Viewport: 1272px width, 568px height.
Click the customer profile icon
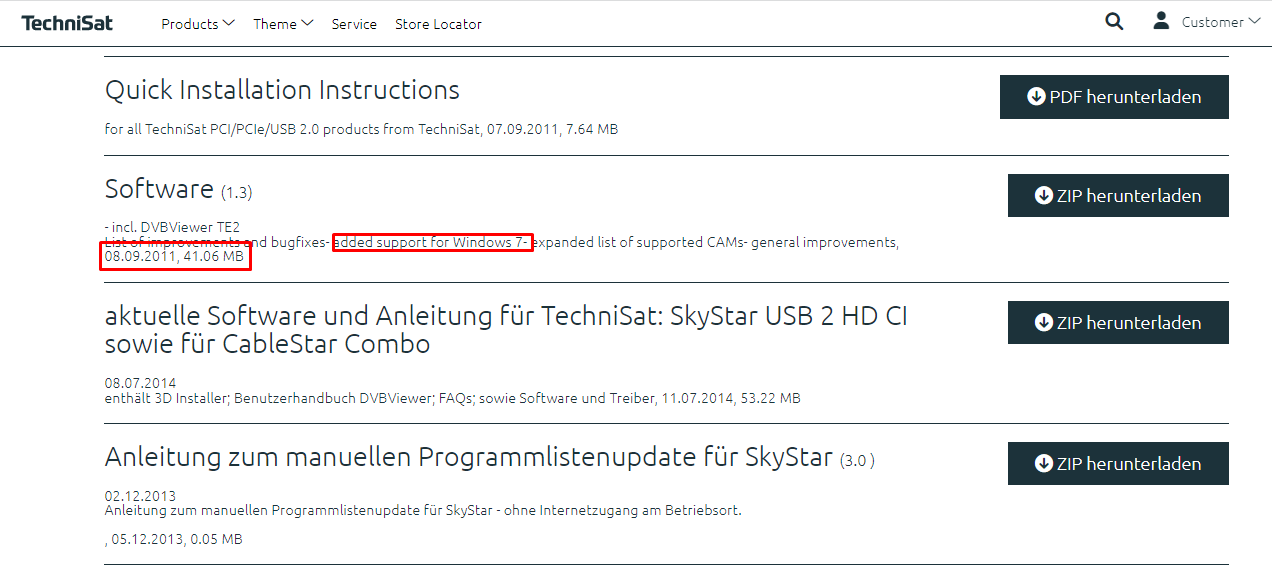pyautogui.click(x=1161, y=21)
